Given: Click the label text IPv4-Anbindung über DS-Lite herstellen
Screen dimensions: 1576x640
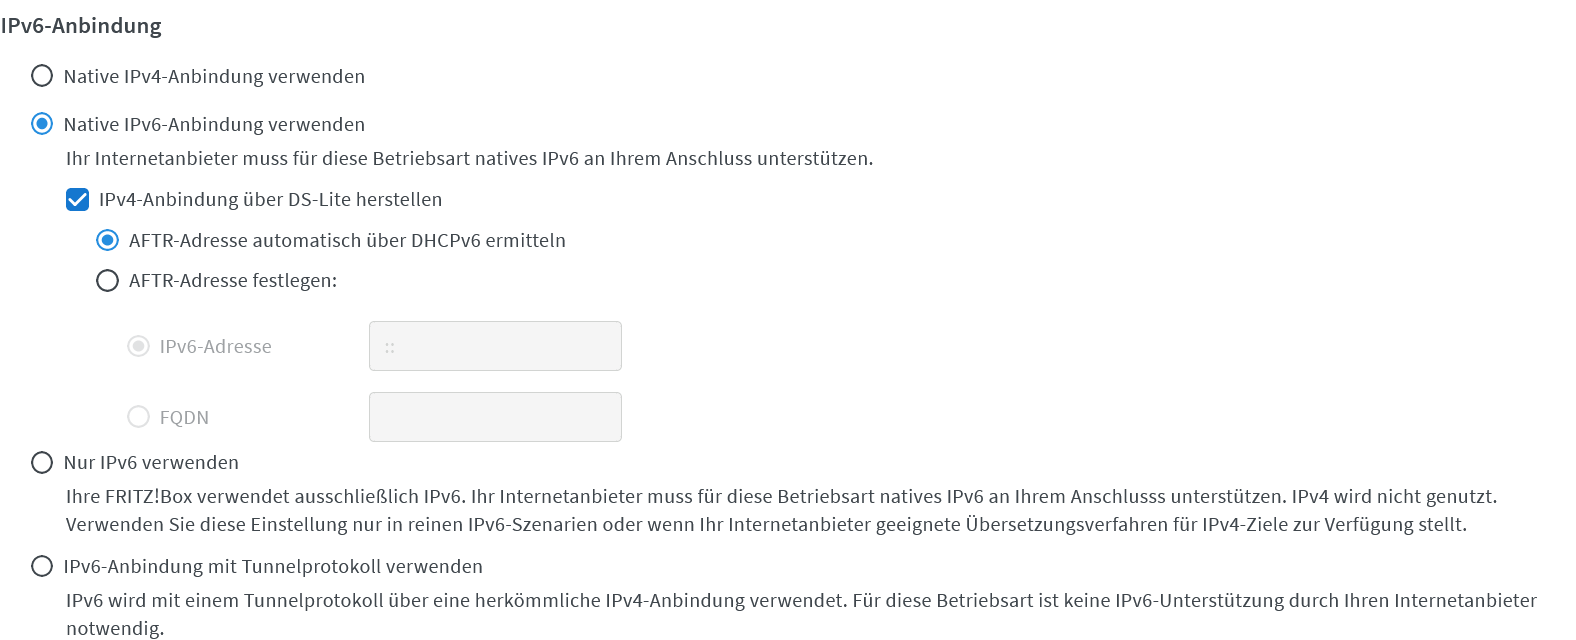Looking at the screenshot, I should [270, 200].
